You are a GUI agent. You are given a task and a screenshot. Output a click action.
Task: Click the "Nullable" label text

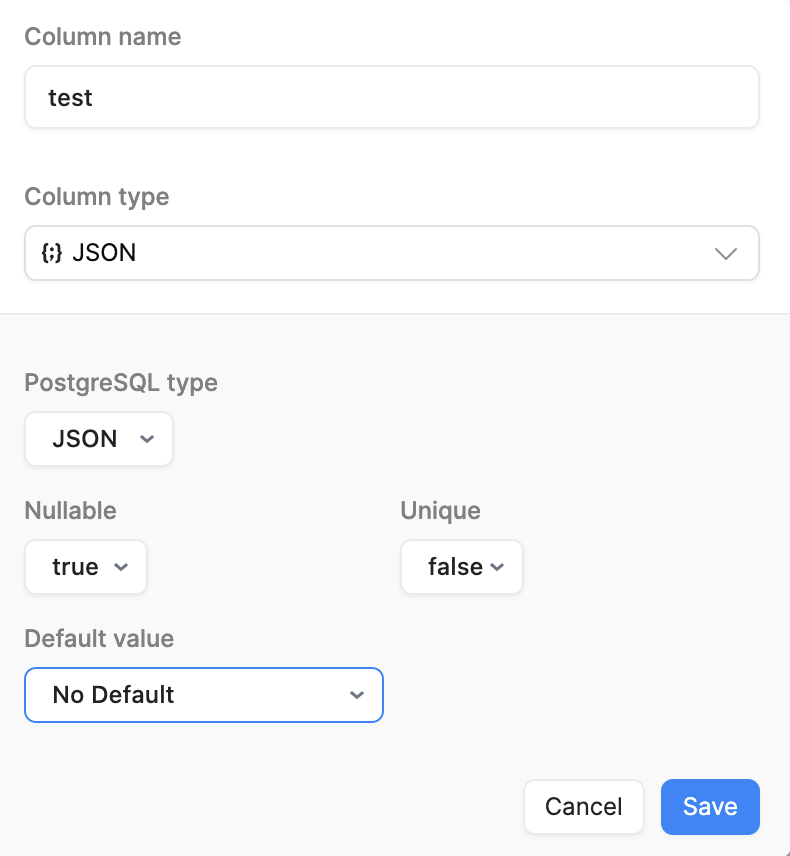(70, 510)
